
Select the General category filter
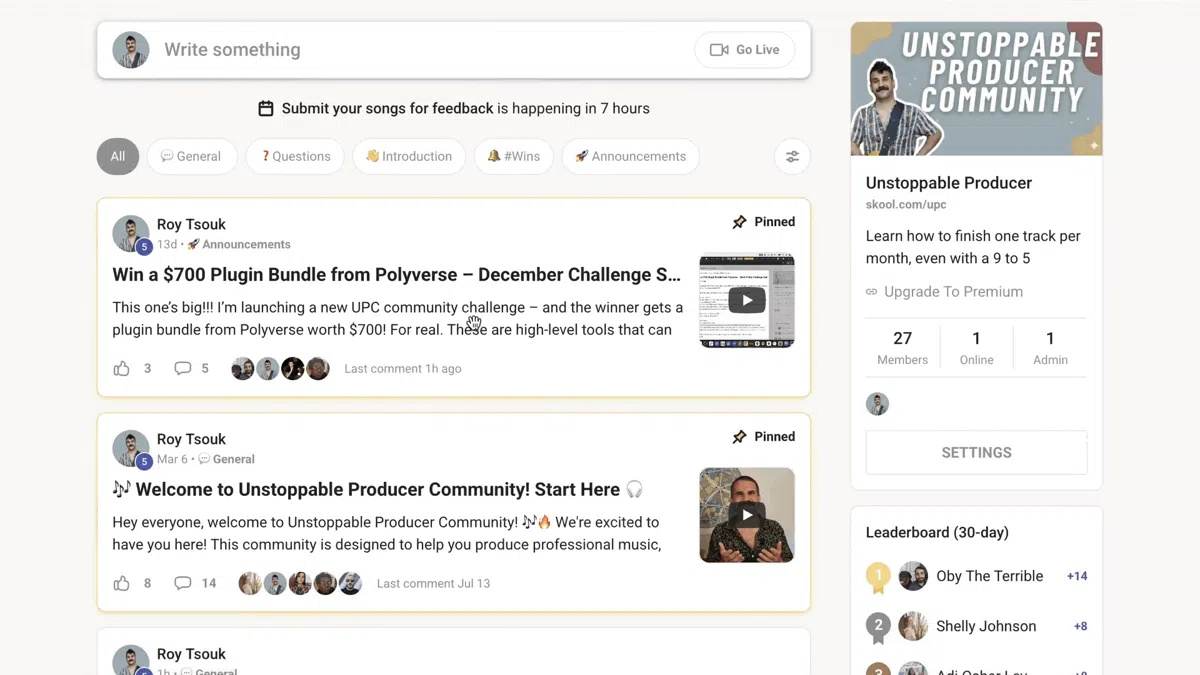(x=192, y=156)
